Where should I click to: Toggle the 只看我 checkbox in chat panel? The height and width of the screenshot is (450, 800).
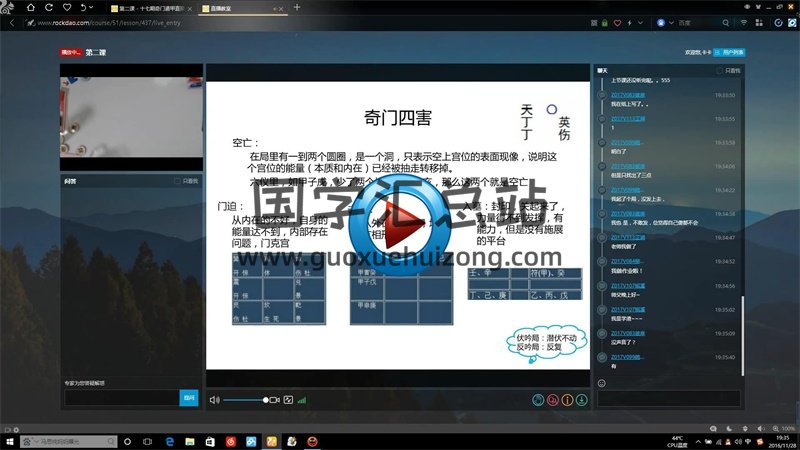(720, 72)
